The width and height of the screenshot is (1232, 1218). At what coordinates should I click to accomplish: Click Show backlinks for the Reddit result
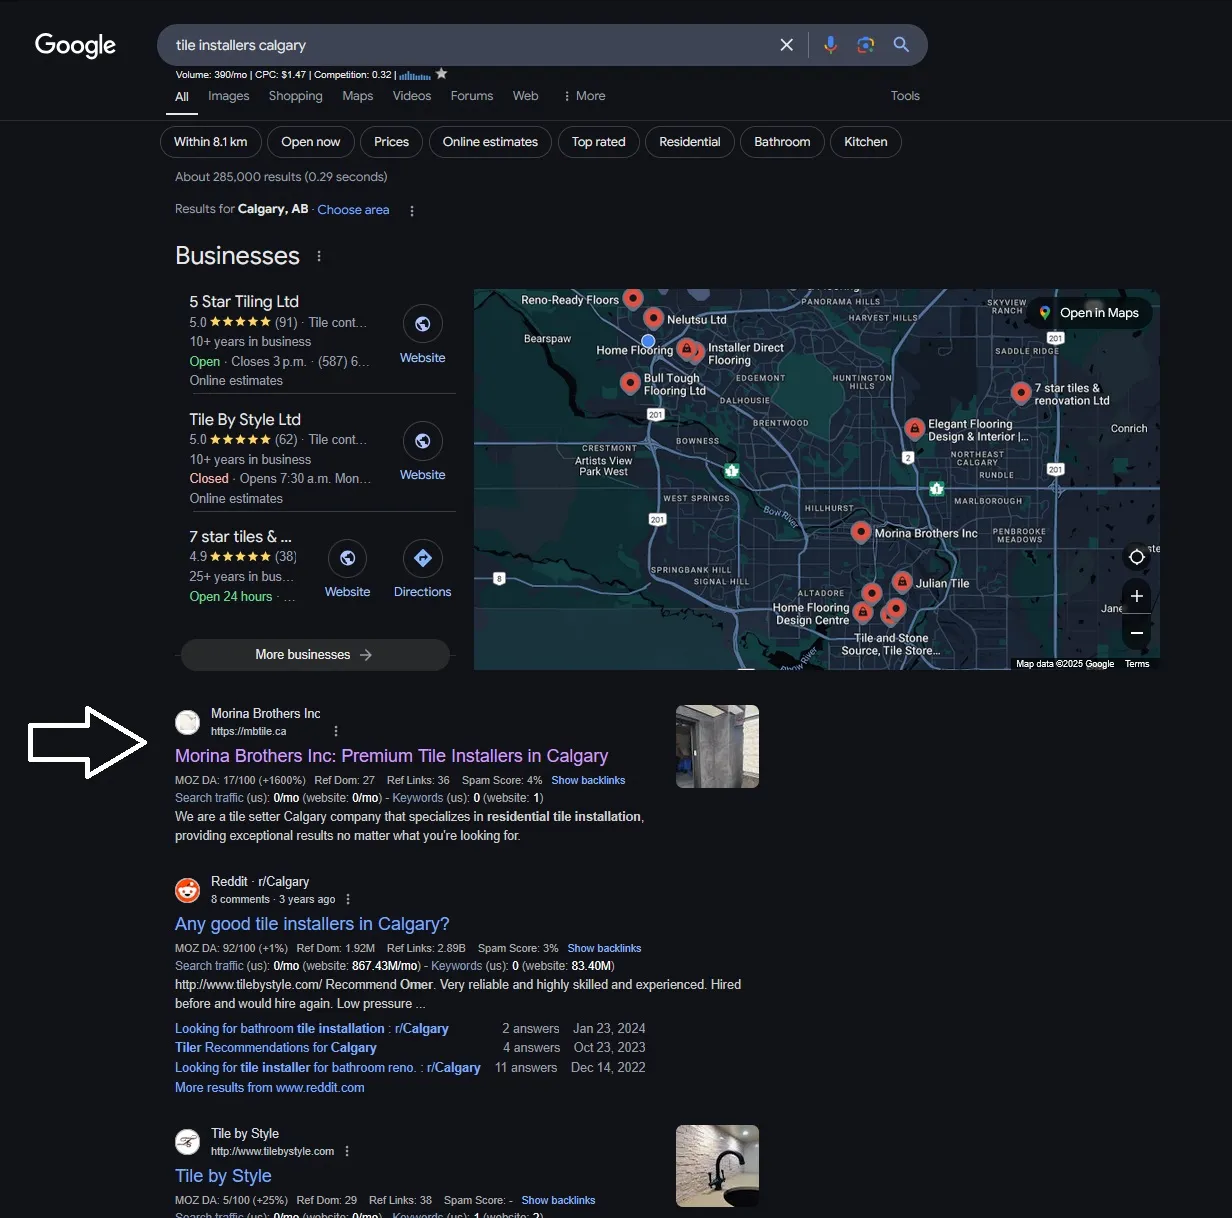pyautogui.click(x=604, y=947)
